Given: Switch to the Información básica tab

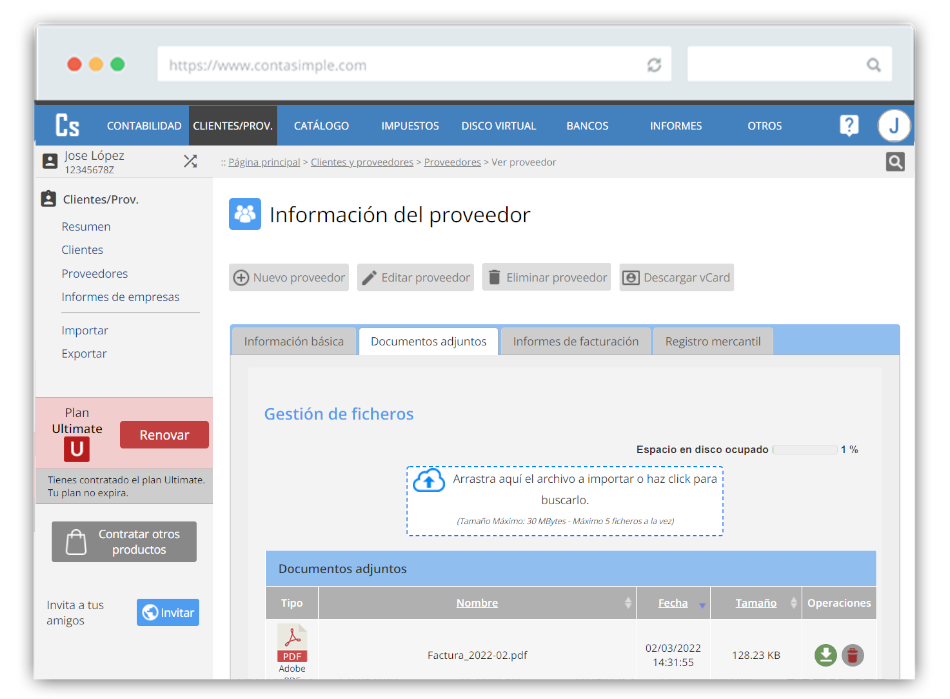Looking at the screenshot, I should pos(294,341).
